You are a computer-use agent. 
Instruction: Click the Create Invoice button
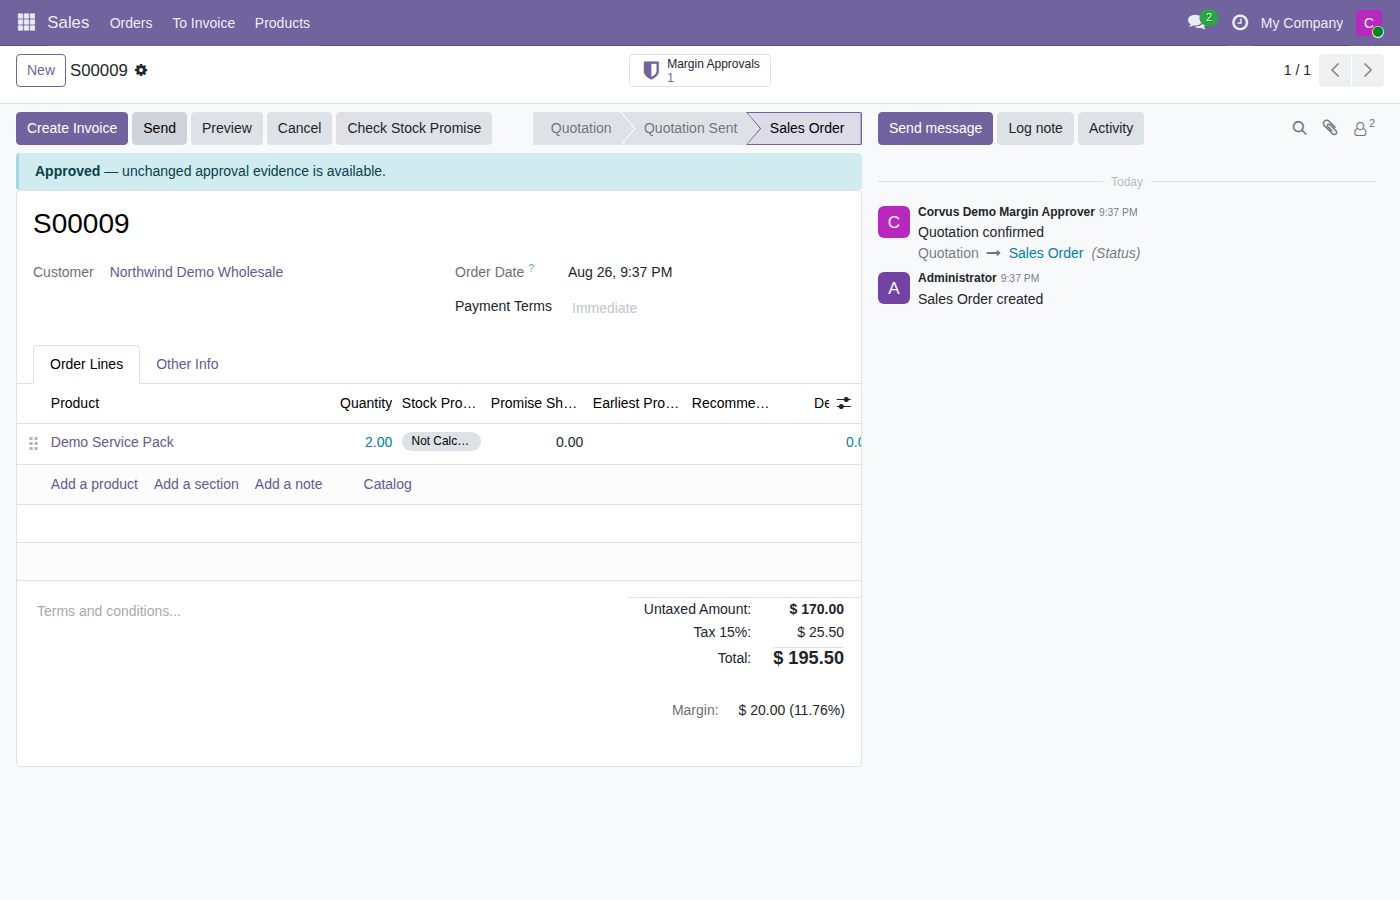click(x=72, y=128)
